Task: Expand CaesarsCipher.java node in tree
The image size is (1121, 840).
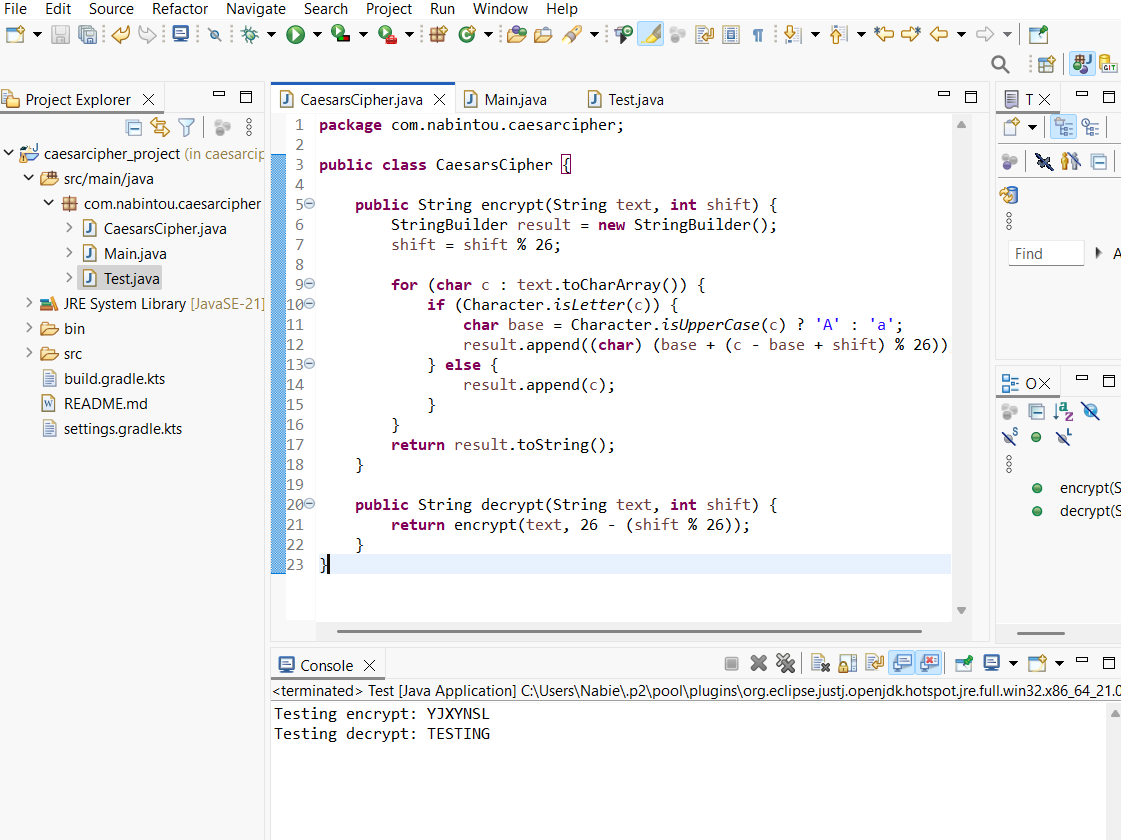Action: 69,228
